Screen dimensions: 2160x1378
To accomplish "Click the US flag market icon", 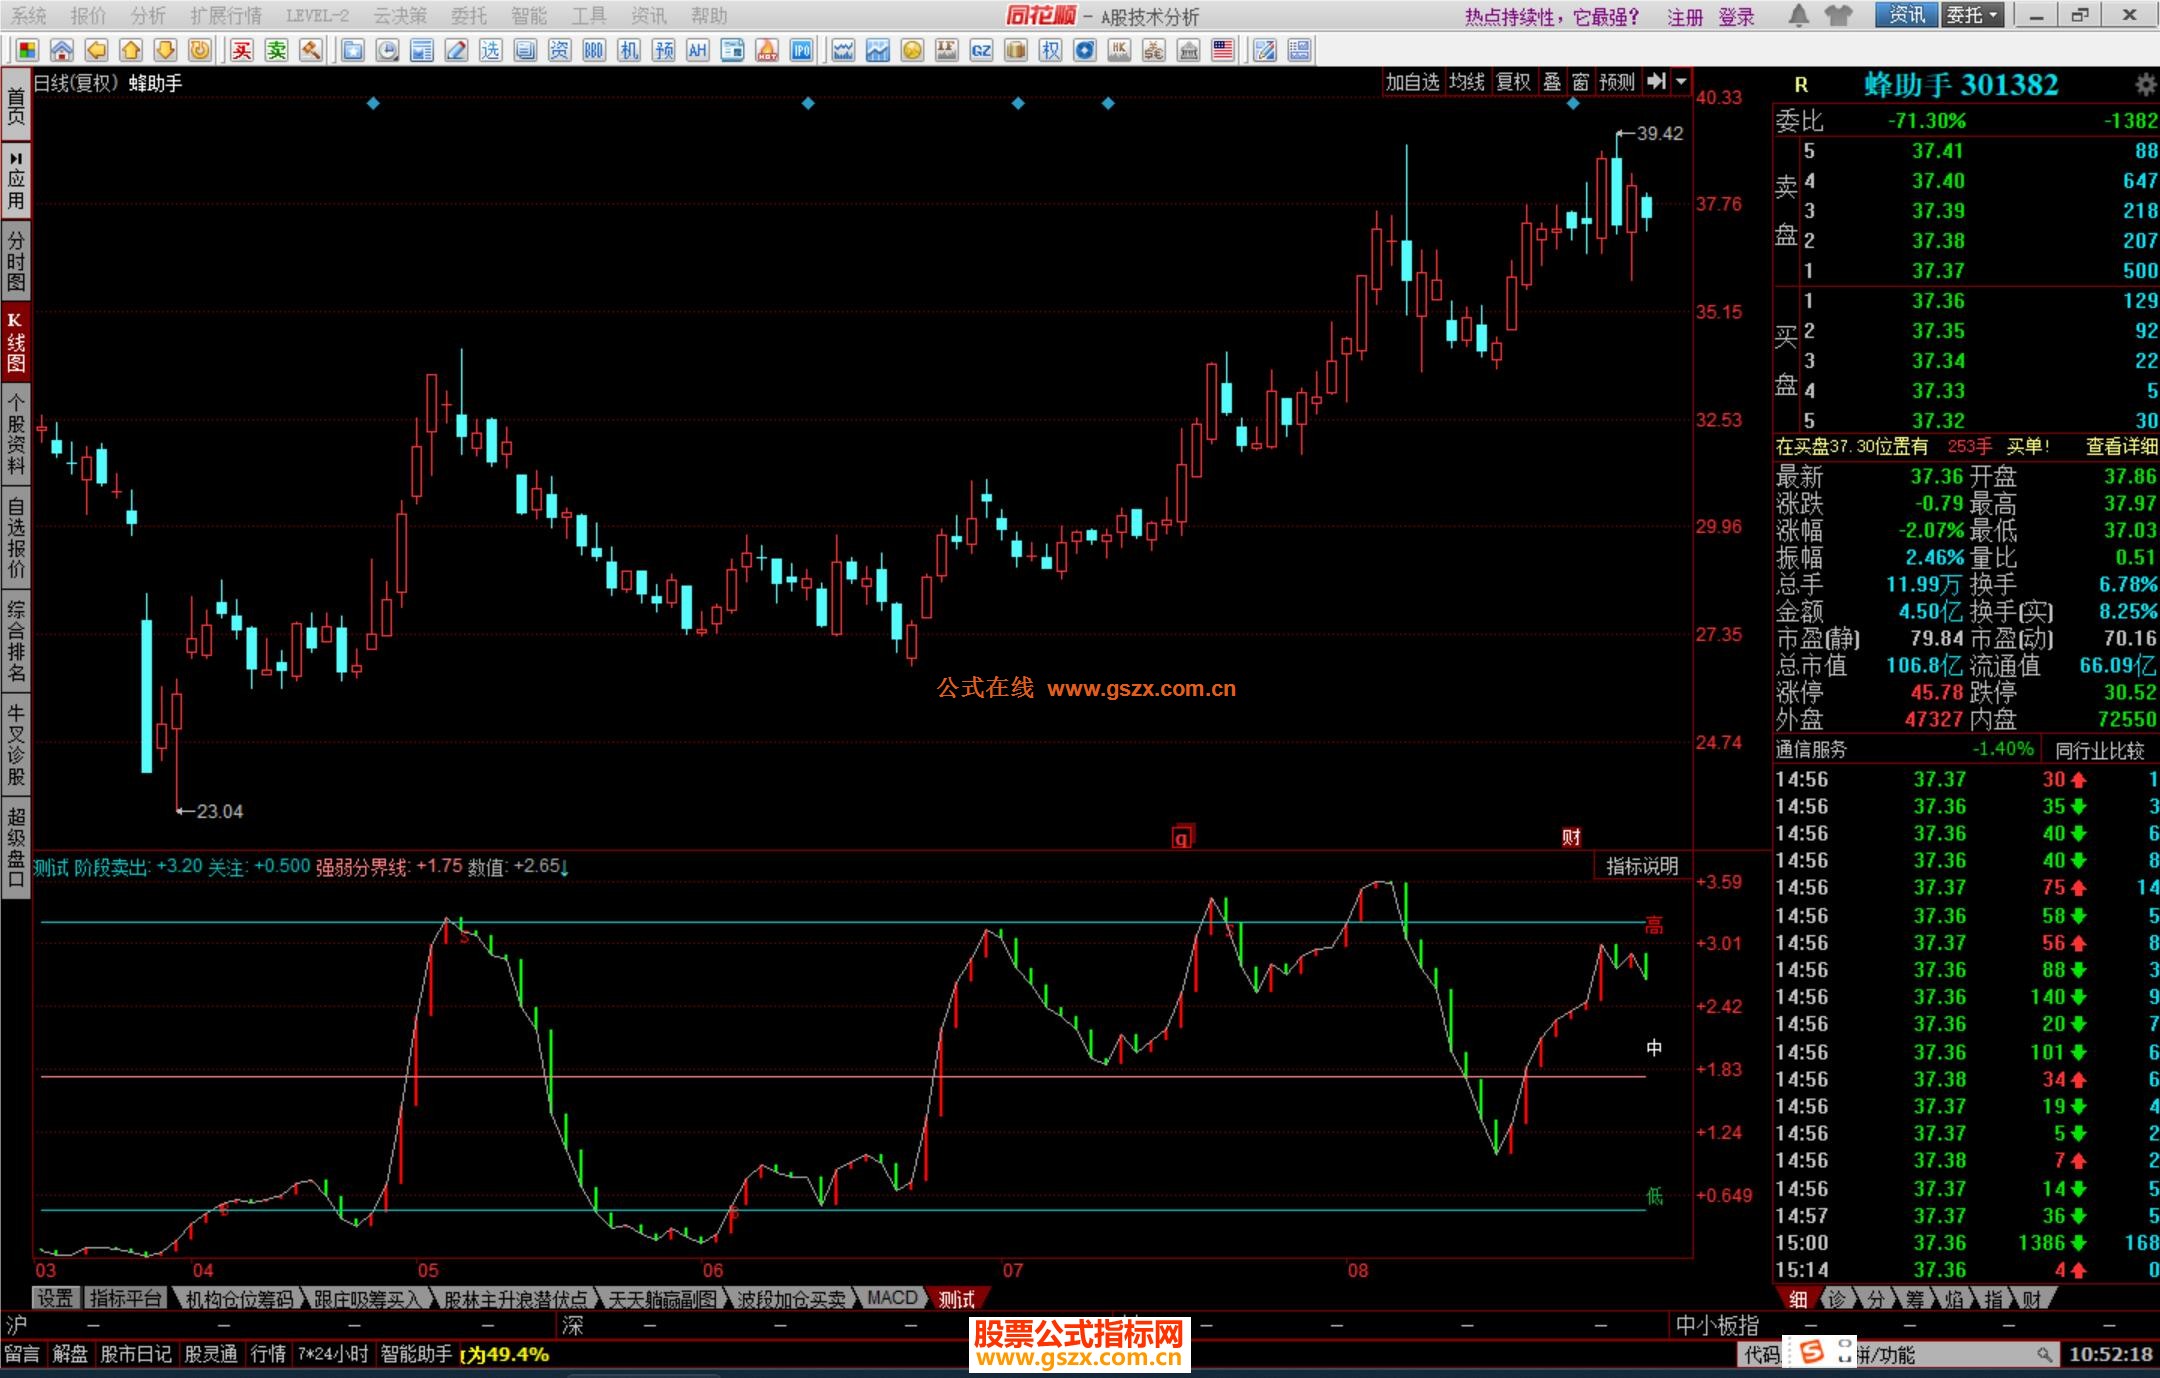I will tap(1223, 50).
